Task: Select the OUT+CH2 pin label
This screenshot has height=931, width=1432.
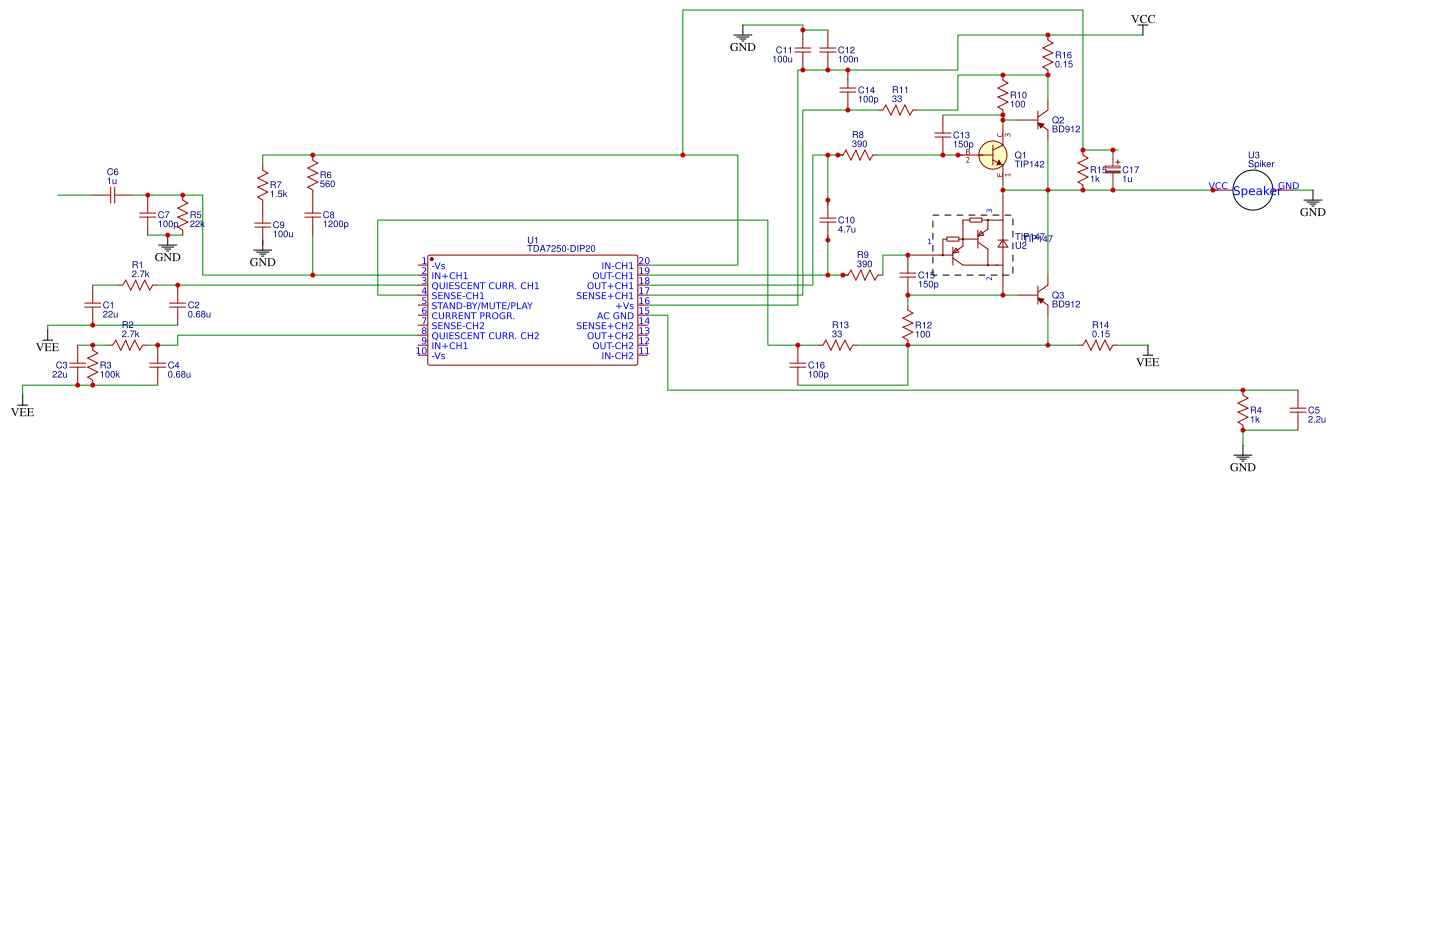Action: click(x=610, y=336)
